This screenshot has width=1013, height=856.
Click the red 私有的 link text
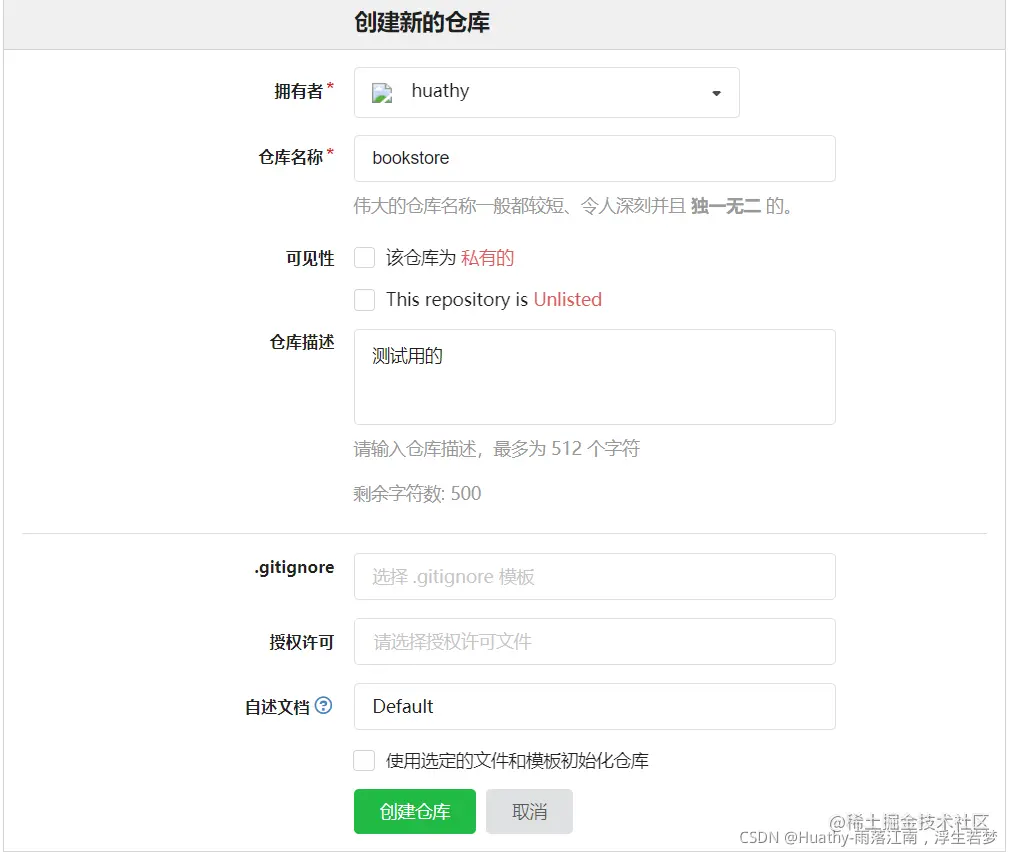[x=487, y=258]
